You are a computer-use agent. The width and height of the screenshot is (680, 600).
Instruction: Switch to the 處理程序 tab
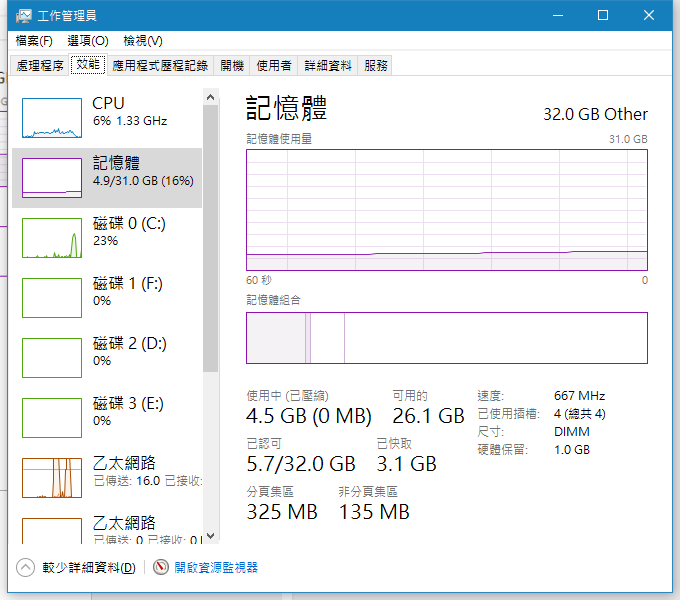40,65
